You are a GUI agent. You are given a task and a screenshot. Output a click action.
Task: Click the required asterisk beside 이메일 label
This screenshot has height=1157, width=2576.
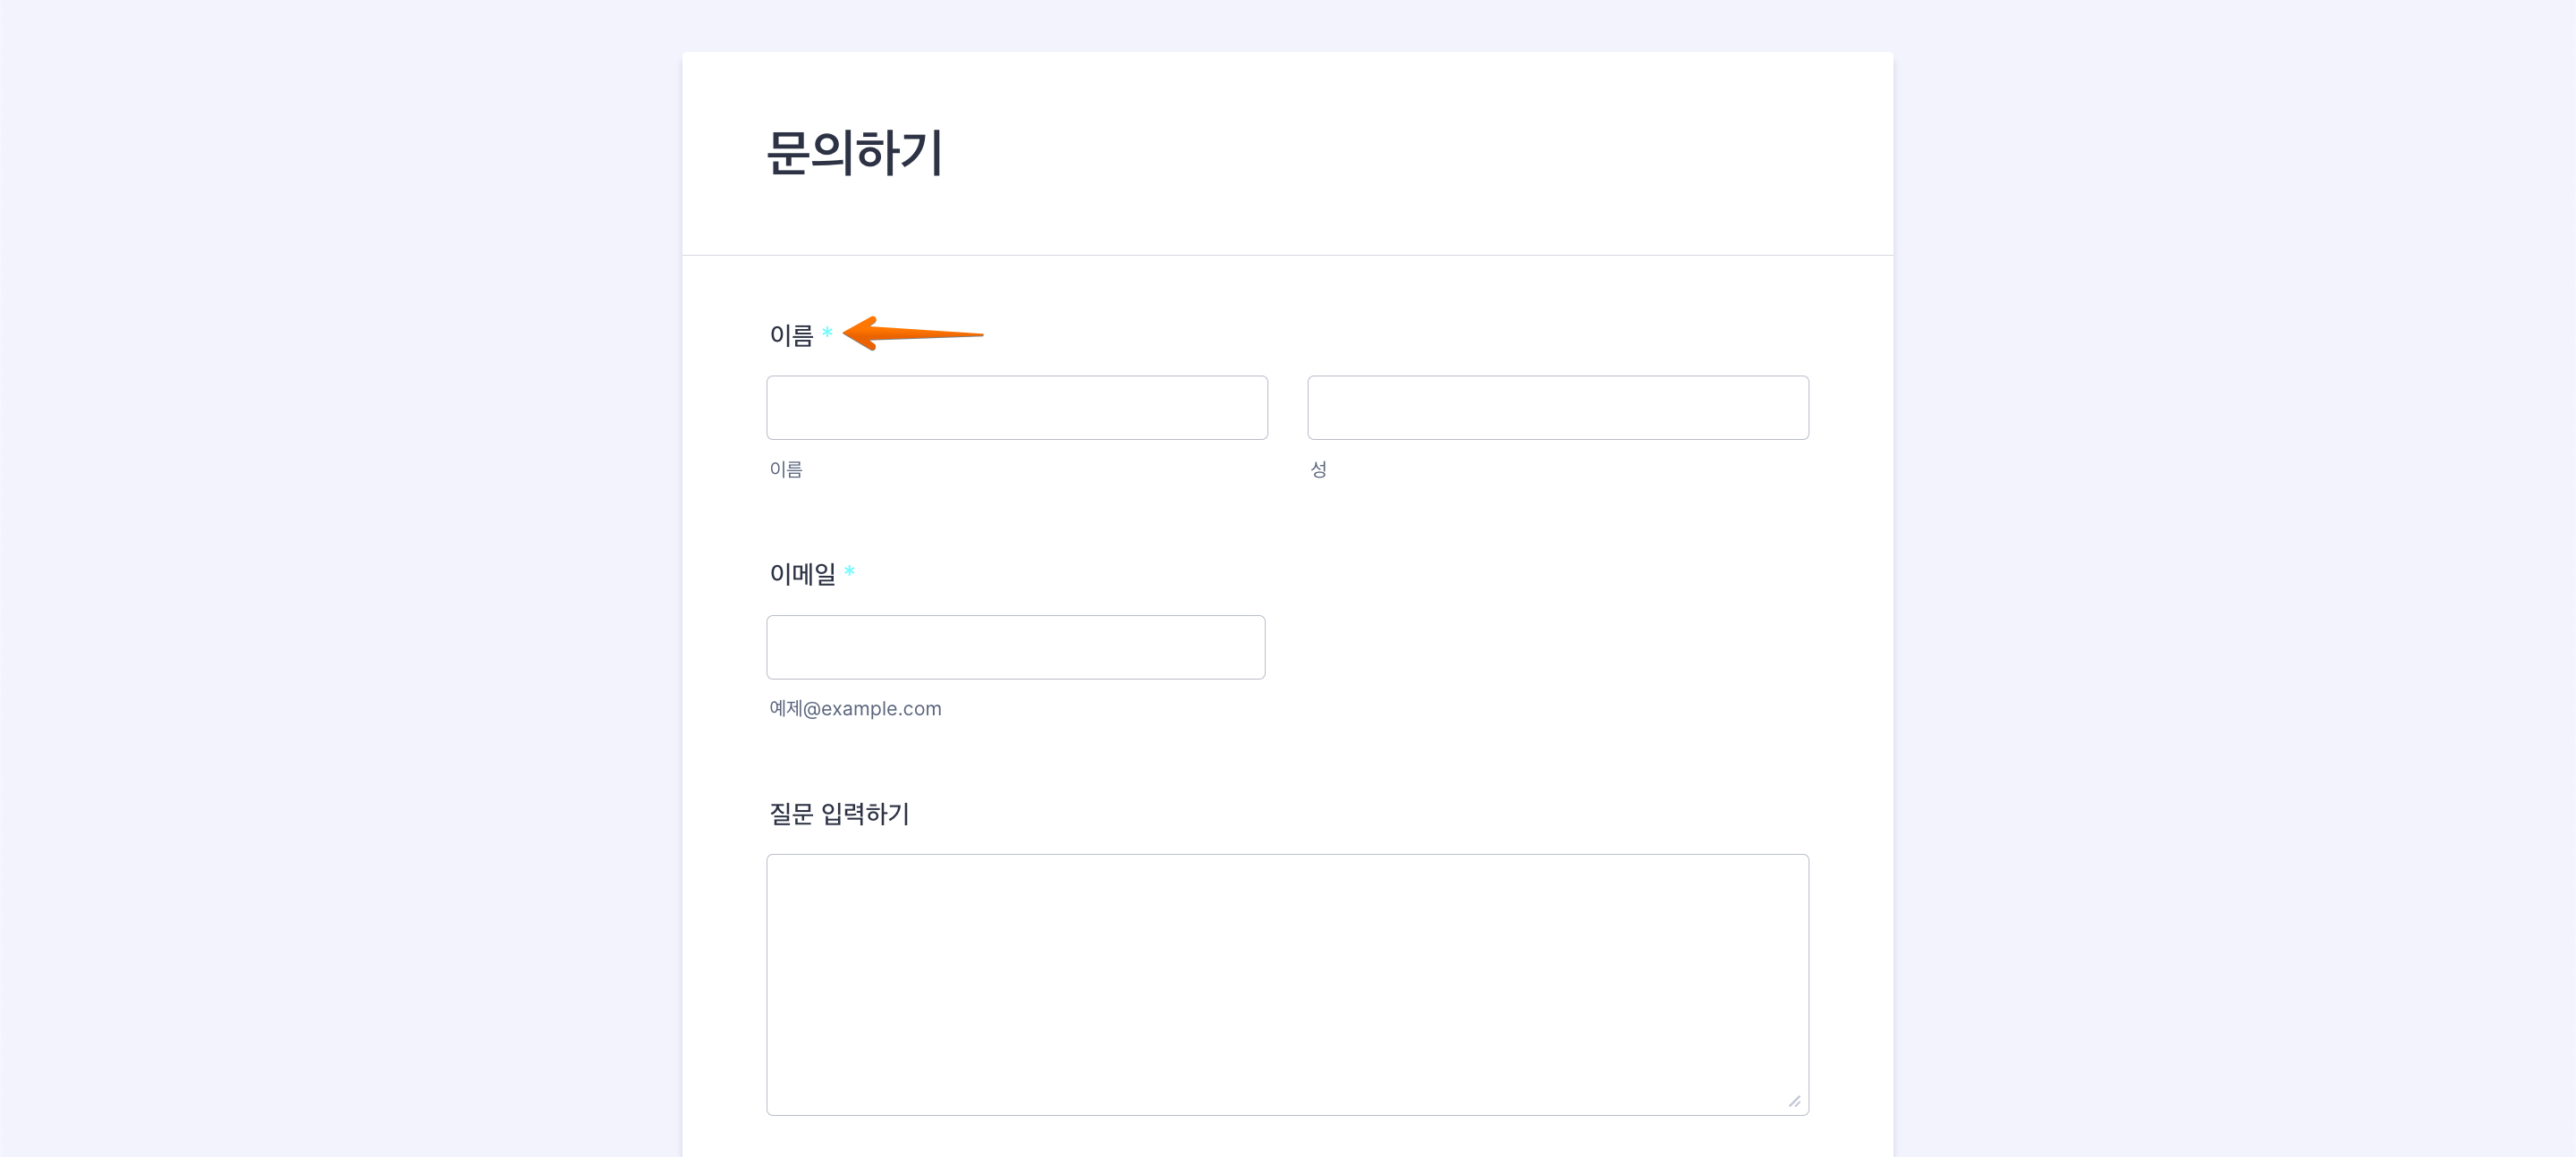point(849,571)
